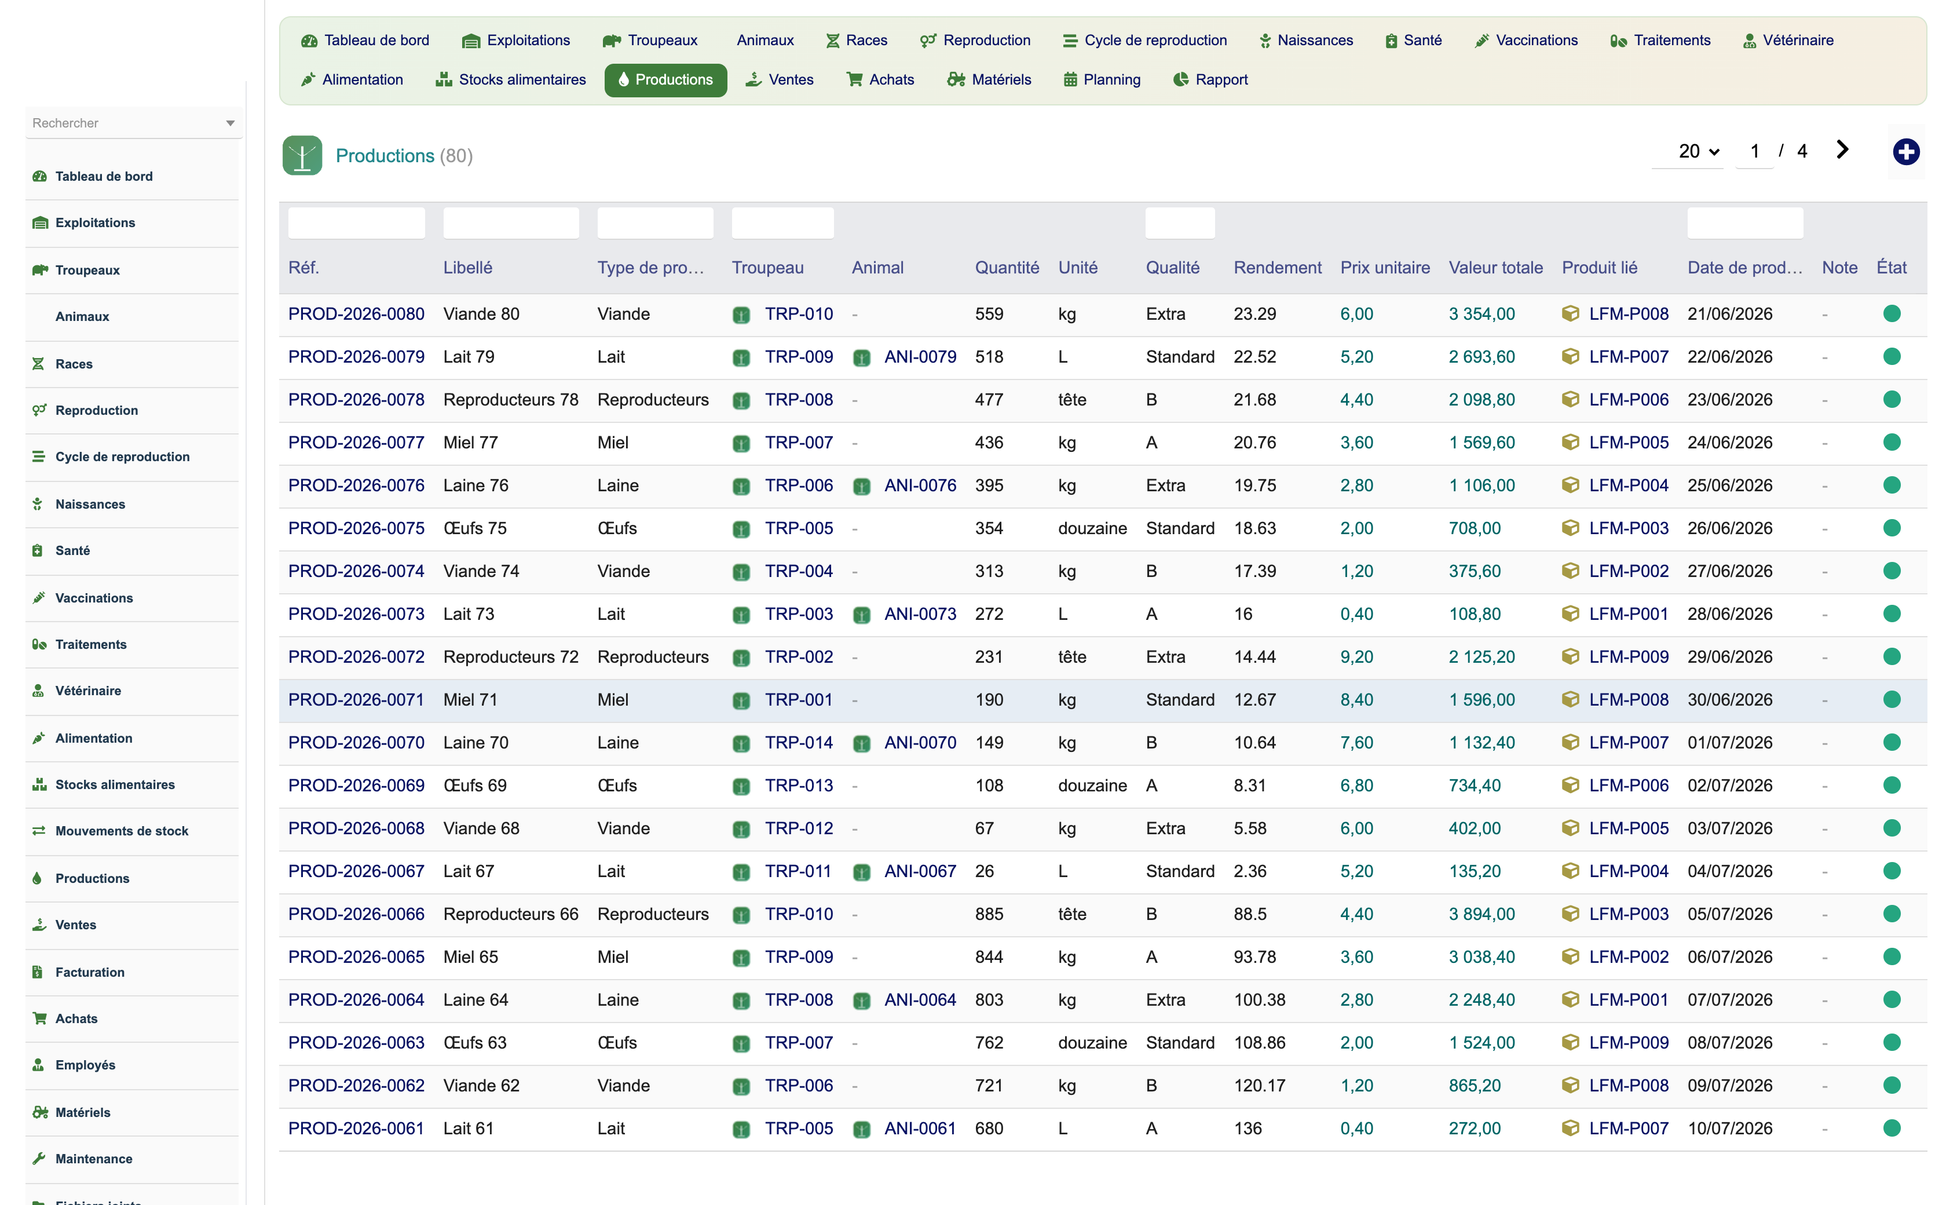Click the Achats cart icon in the sidebar
Screen dimensions: 1946x1205
coord(39,1019)
